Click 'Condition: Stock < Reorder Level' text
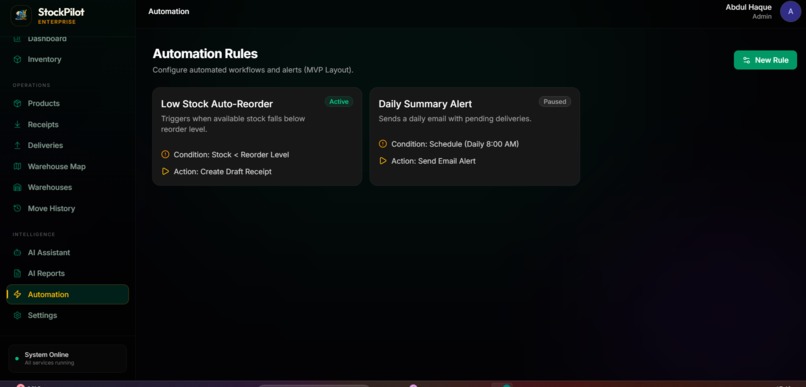The width and height of the screenshot is (806, 387). pyautogui.click(x=231, y=155)
